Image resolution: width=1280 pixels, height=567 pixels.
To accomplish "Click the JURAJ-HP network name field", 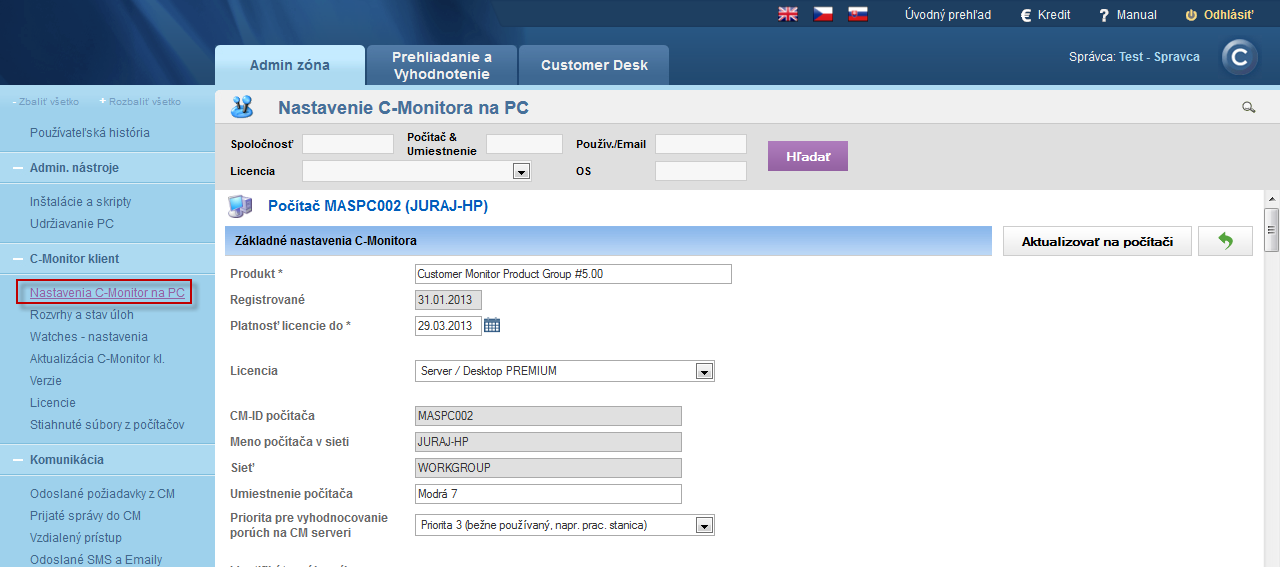I will (x=548, y=442).
